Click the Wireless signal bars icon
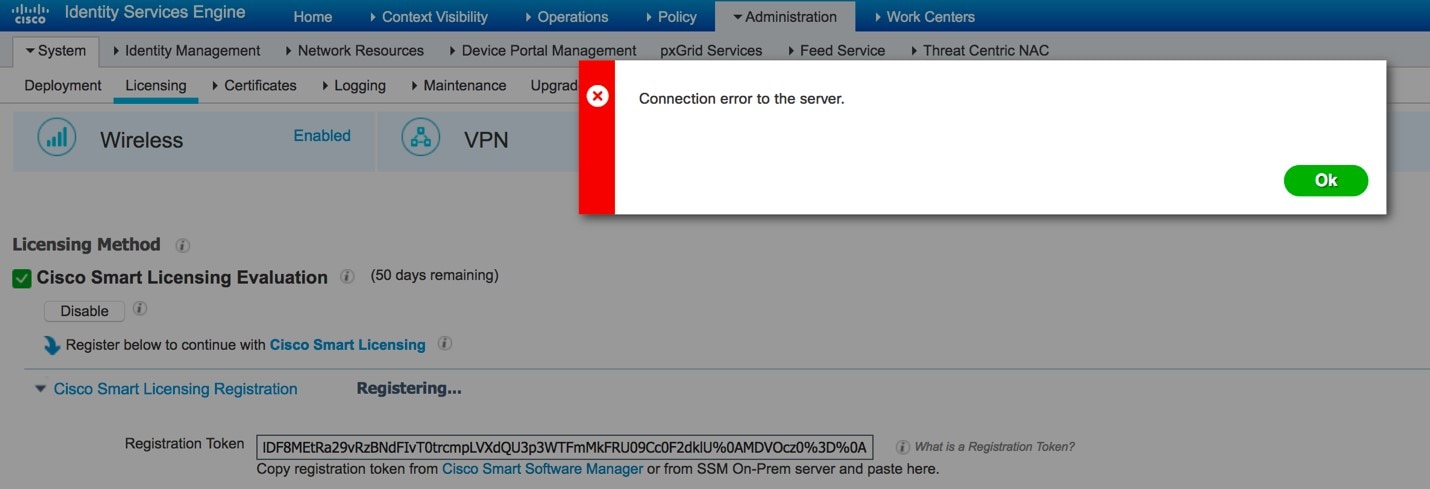This screenshot has width=1430, height=489. pos(57,138)
